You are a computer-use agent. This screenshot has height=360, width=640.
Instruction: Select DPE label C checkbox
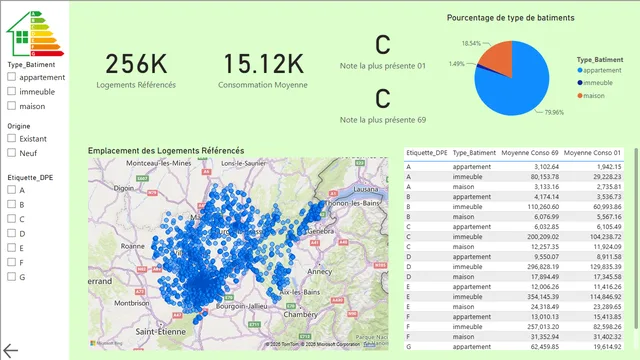[12, 219]
